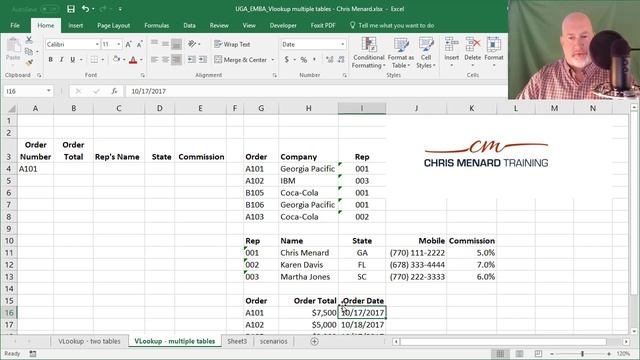Open Format as Table gallery

point(401,53)
